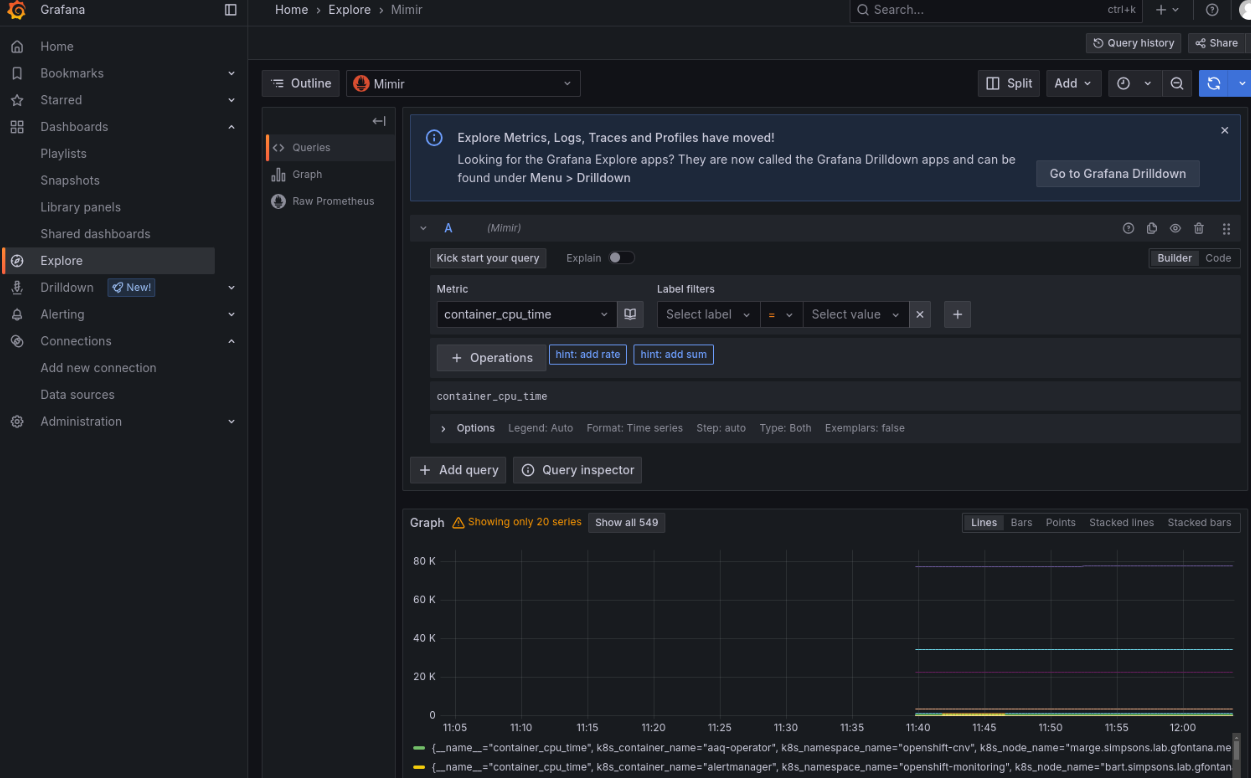Screen dimensions: 1251x778
Task: Remove the label filter X icon
Action: click(921, 314)
